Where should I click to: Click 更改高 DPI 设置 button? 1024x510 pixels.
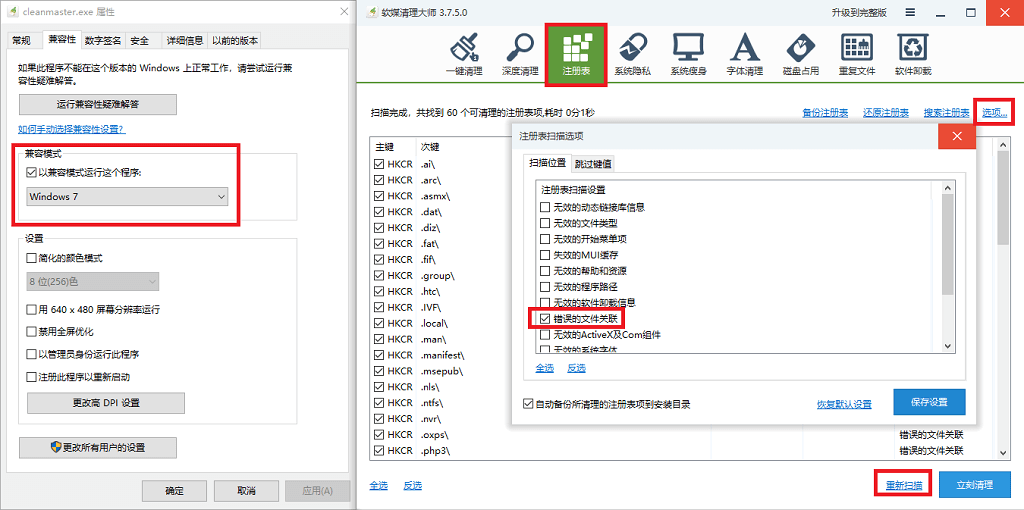pos(106,403)
